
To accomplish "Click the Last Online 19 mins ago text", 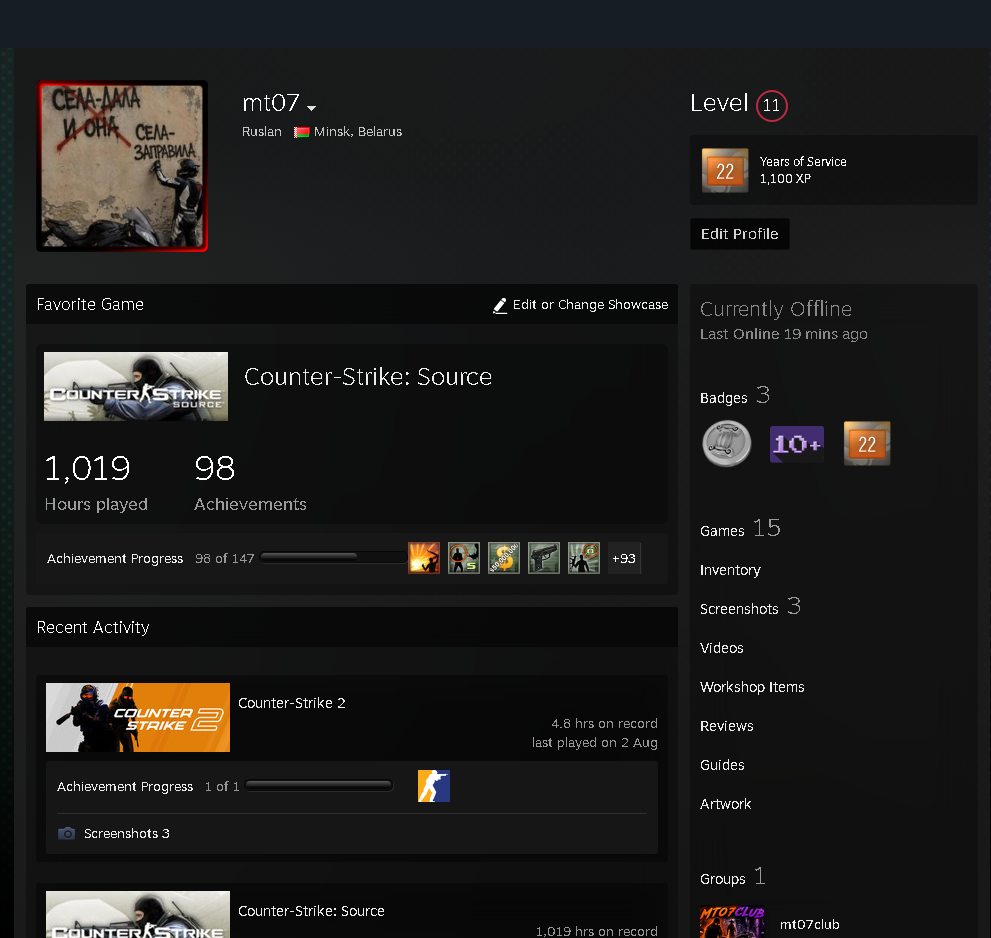I will [x=783, y=334].
